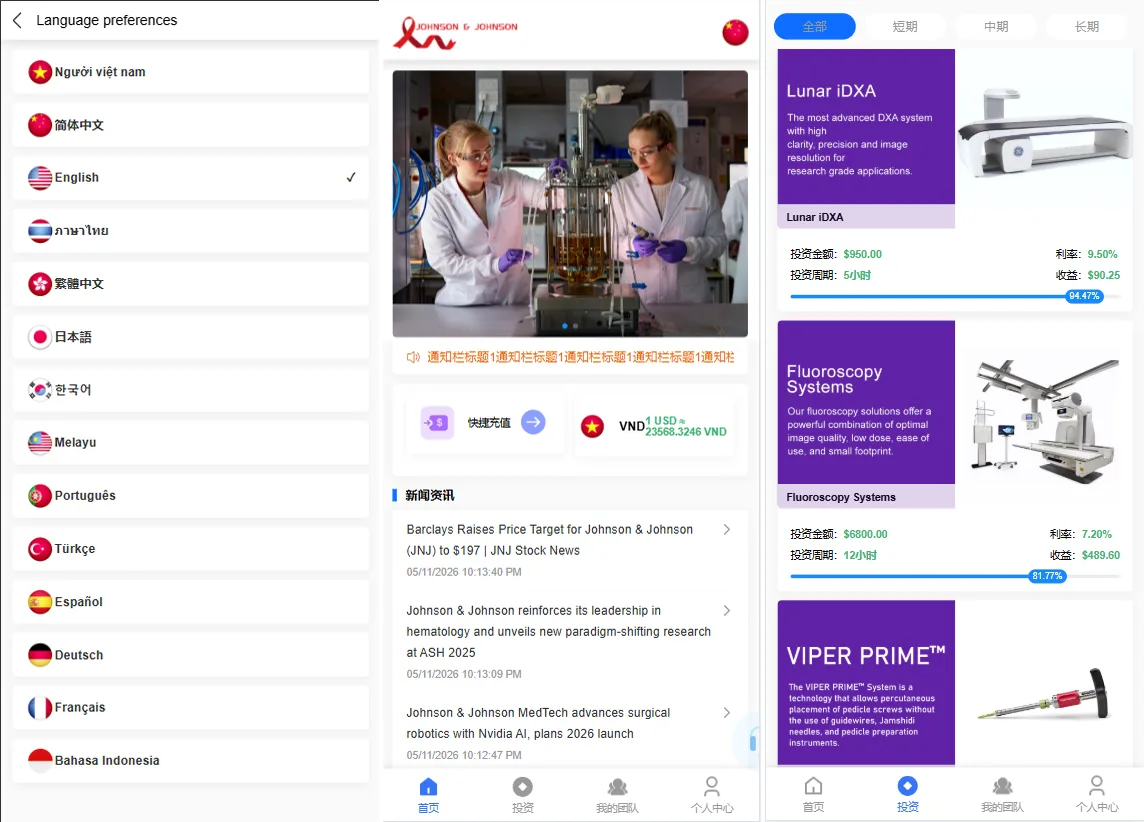Screen dimensions: 1144x822
Task: Click the Lunar iDXA caption label
Action: click(866, 217)
